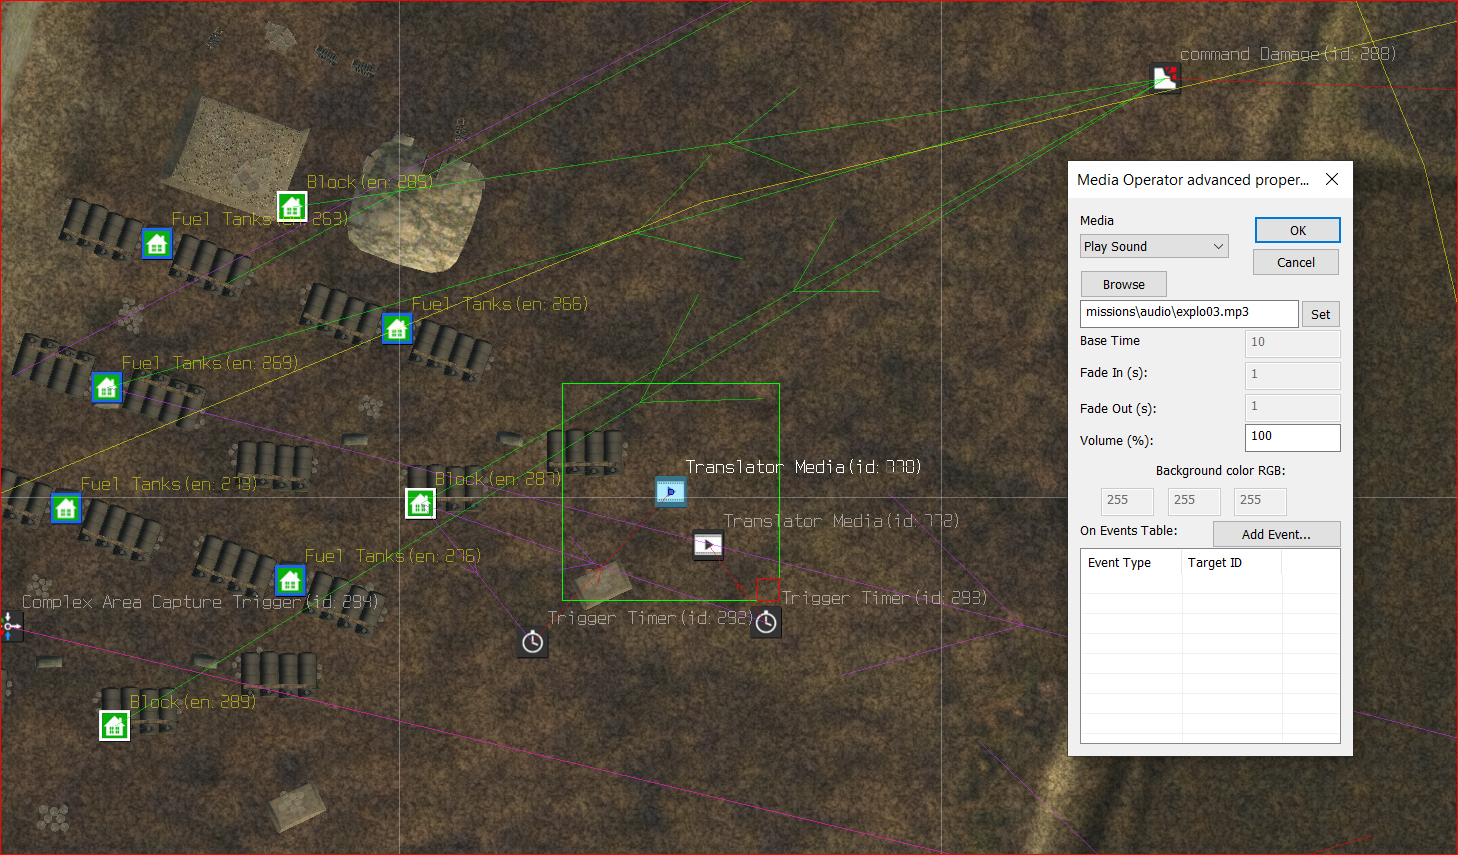Confirm the dialog with OK
Viewport: 1458px width, 855px height.
pyautogui.click(x=1297, y=230)
